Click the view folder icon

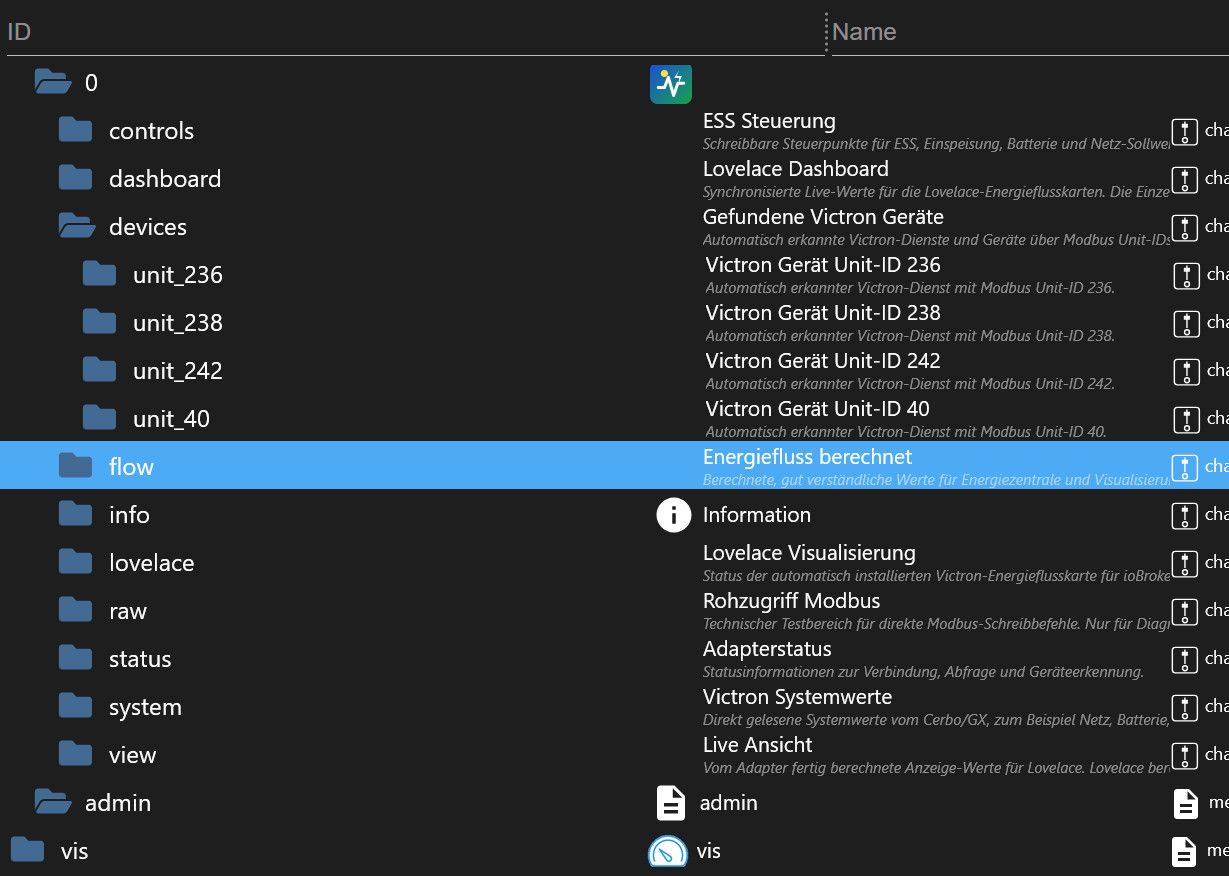click(x=75, y=754)
